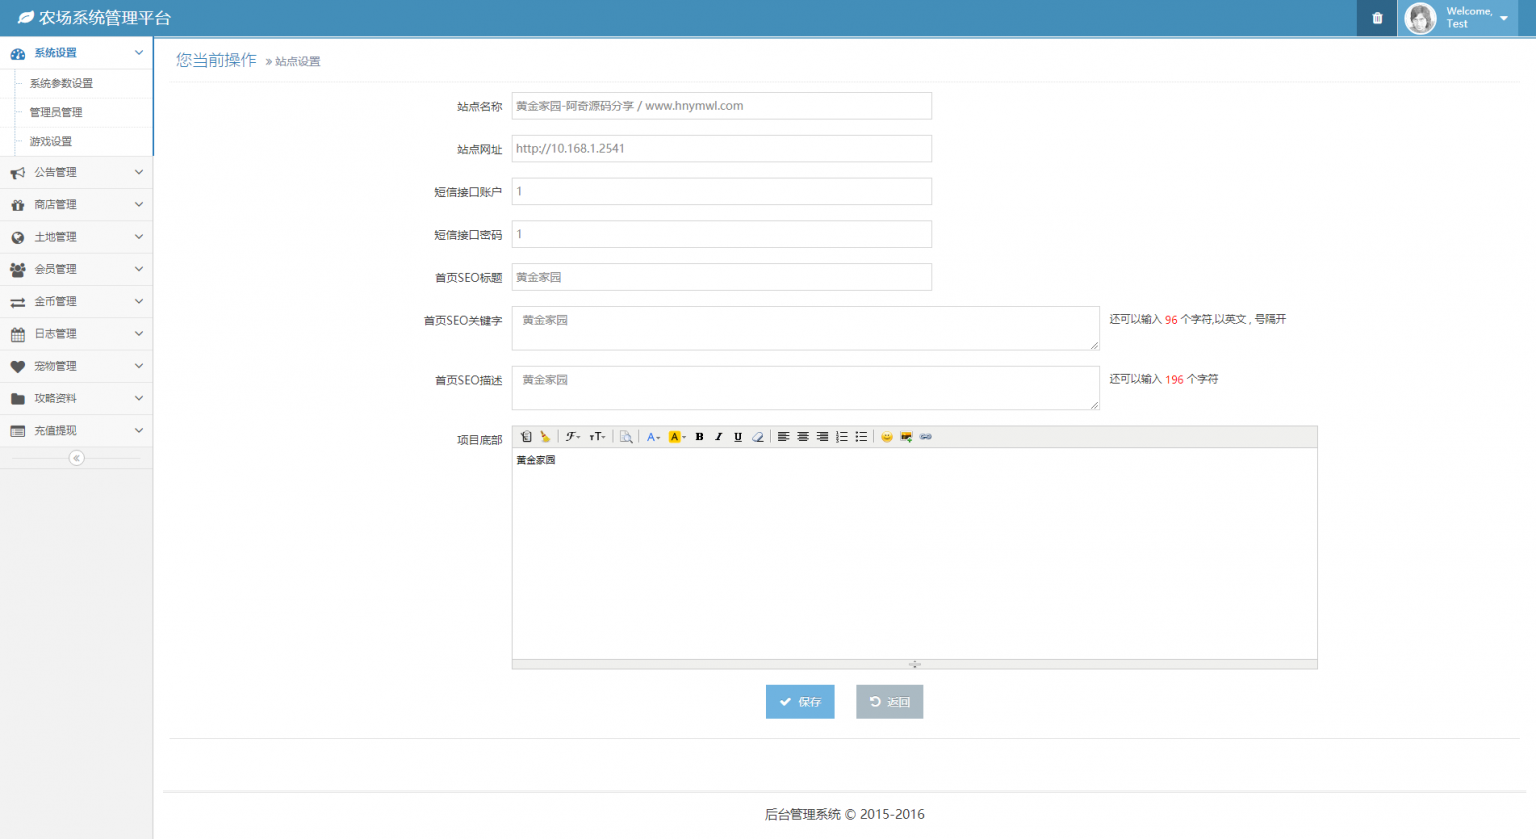Center align text in editor
The width and height of the screenshot is (1536, 839).
coord(803,437)
